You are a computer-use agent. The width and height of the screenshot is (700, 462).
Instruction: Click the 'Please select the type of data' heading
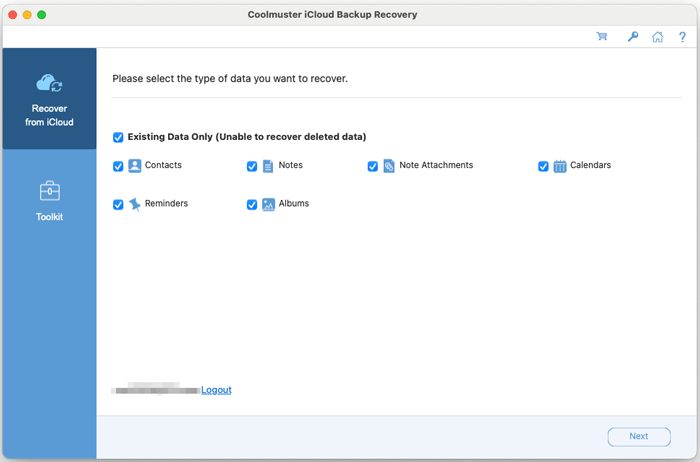point(230,79)
